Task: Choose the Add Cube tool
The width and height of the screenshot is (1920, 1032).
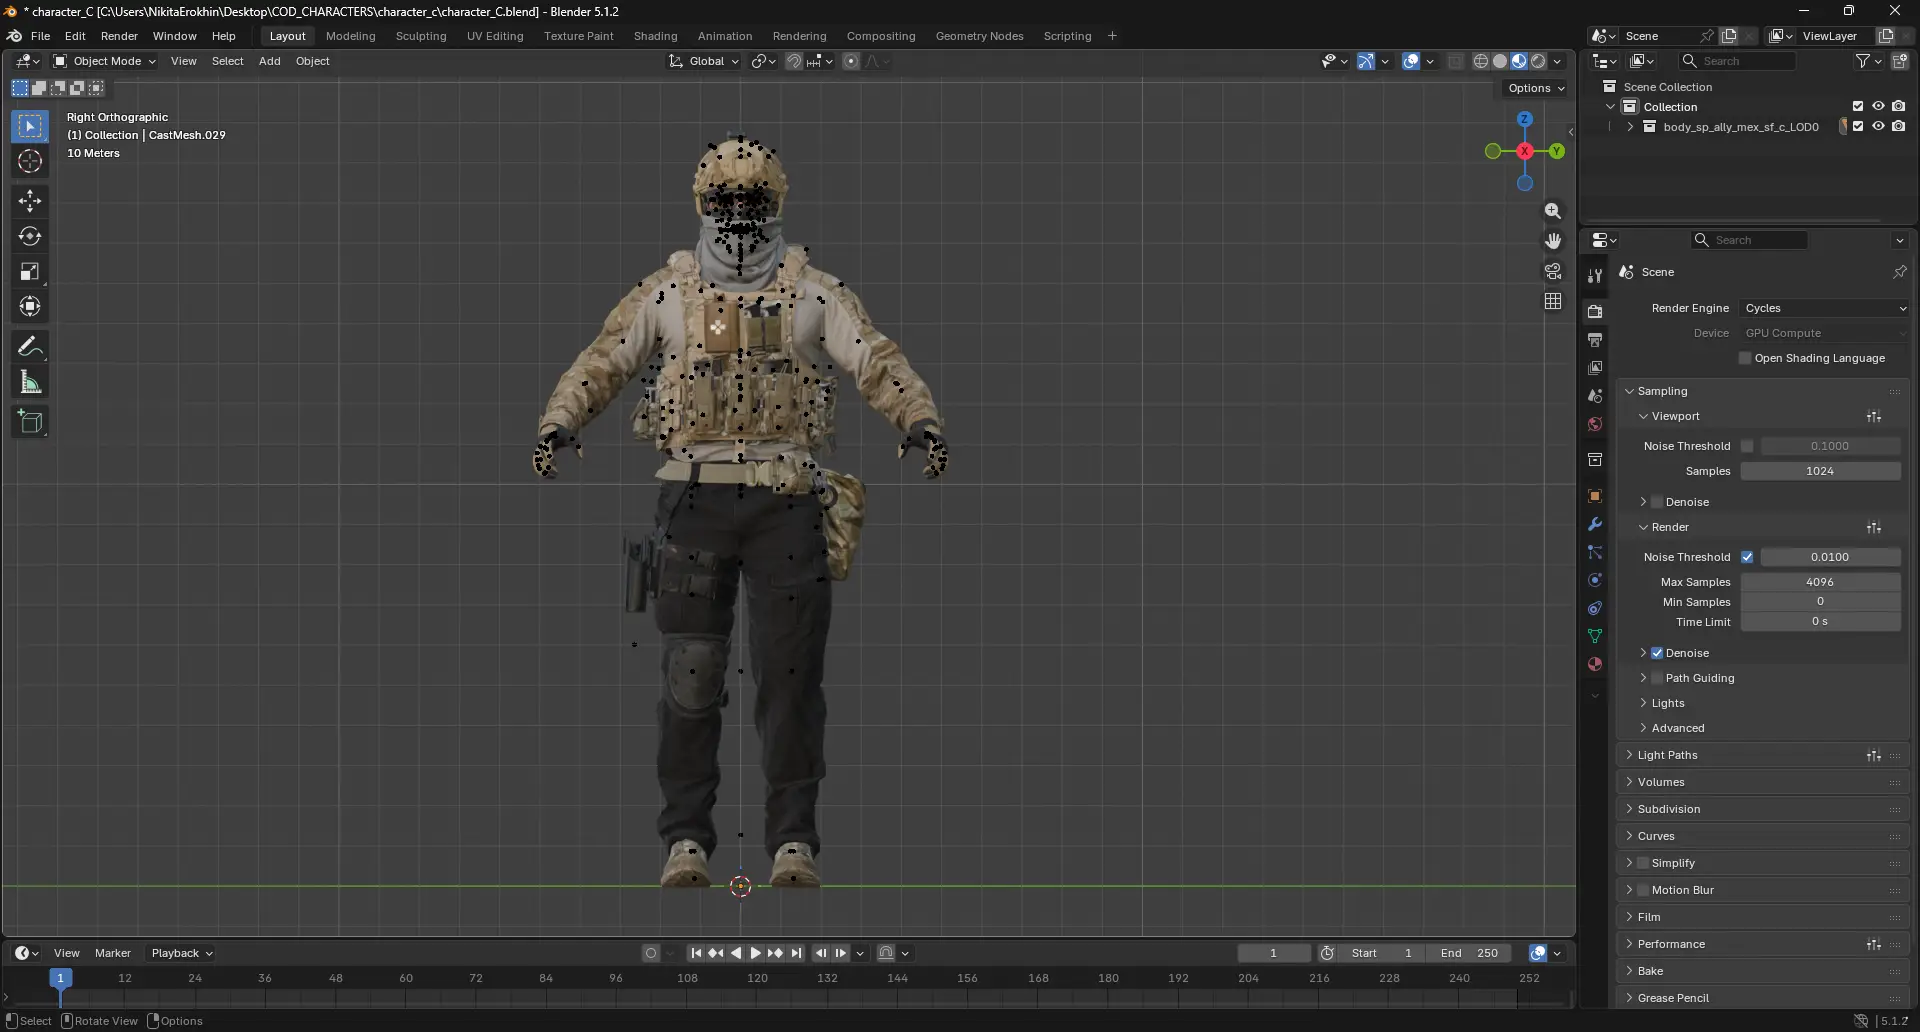Action: coord(30,422)
